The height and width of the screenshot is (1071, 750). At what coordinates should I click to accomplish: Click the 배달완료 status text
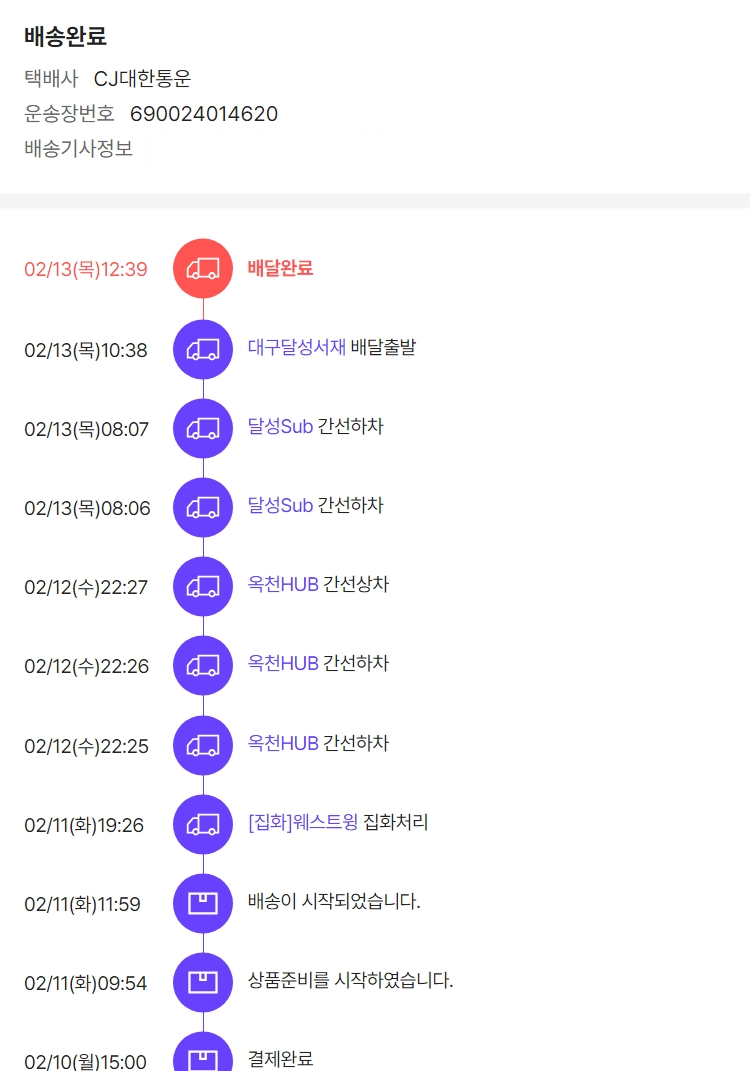click(x=280, y=268)
